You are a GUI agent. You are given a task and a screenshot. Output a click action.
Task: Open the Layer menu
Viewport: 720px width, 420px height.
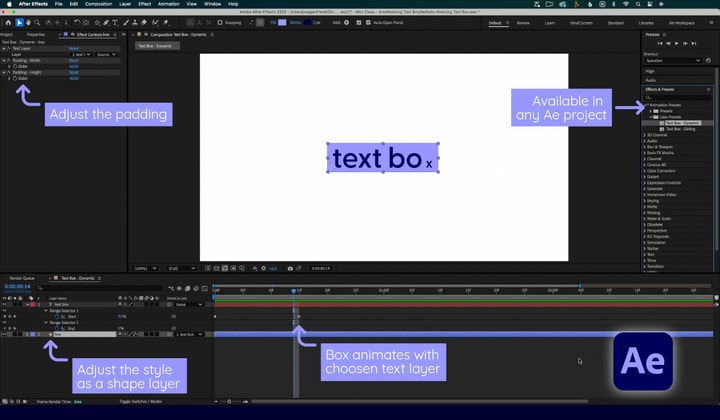click(x=125, y=4)
